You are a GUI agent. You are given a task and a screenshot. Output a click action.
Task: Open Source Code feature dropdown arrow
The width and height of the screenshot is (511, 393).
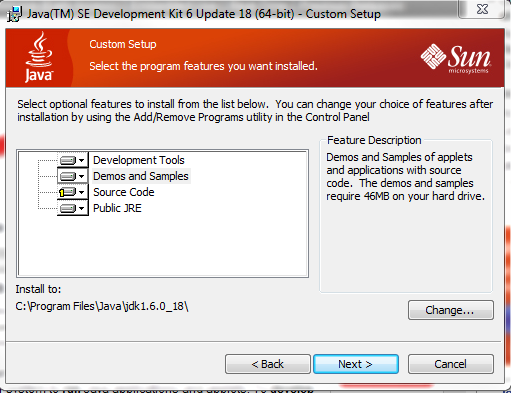pyautogui.click(x=81, y=192)
